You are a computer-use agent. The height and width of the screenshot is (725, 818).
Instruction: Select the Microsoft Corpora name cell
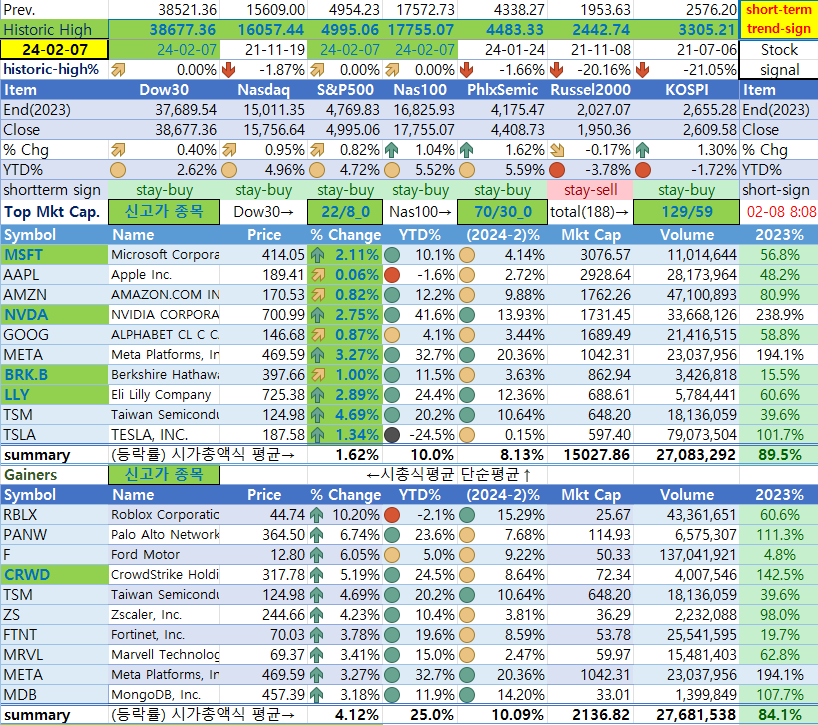164,255
